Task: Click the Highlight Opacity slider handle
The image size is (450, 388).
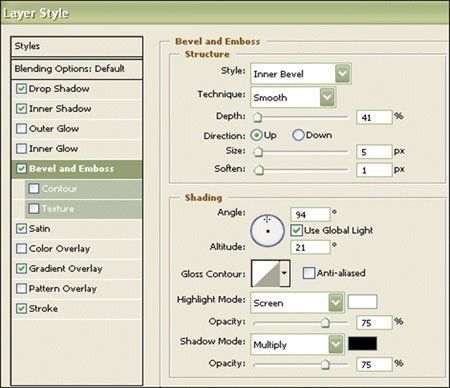Action: (325, 323)
